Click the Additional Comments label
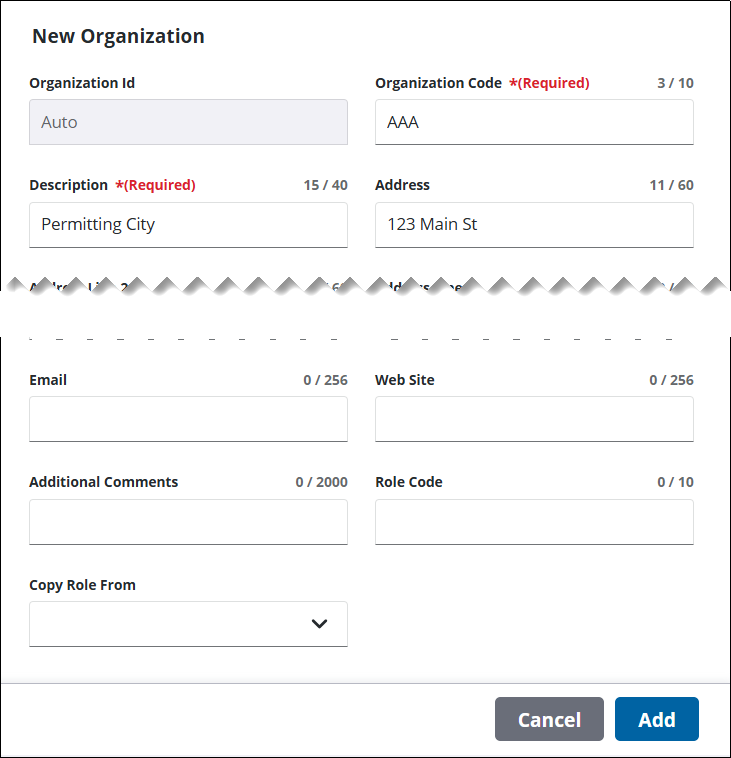 103,482
